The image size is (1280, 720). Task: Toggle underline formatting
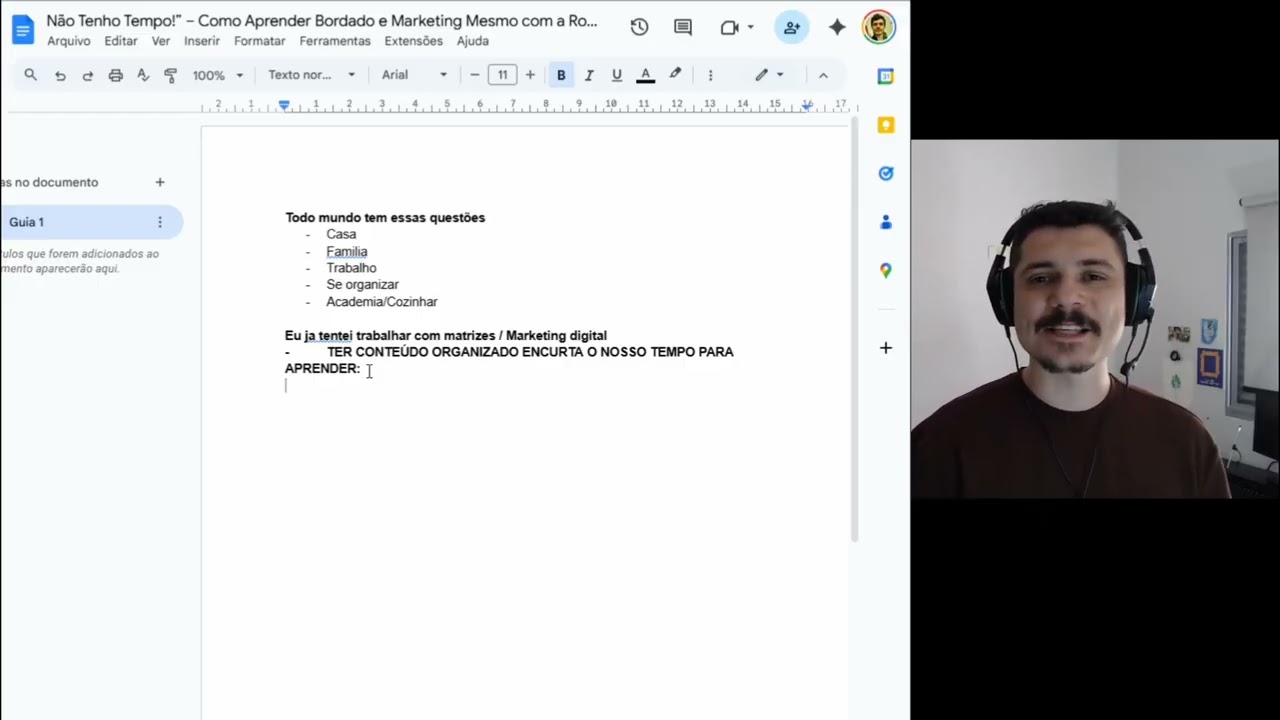(617, 75)
